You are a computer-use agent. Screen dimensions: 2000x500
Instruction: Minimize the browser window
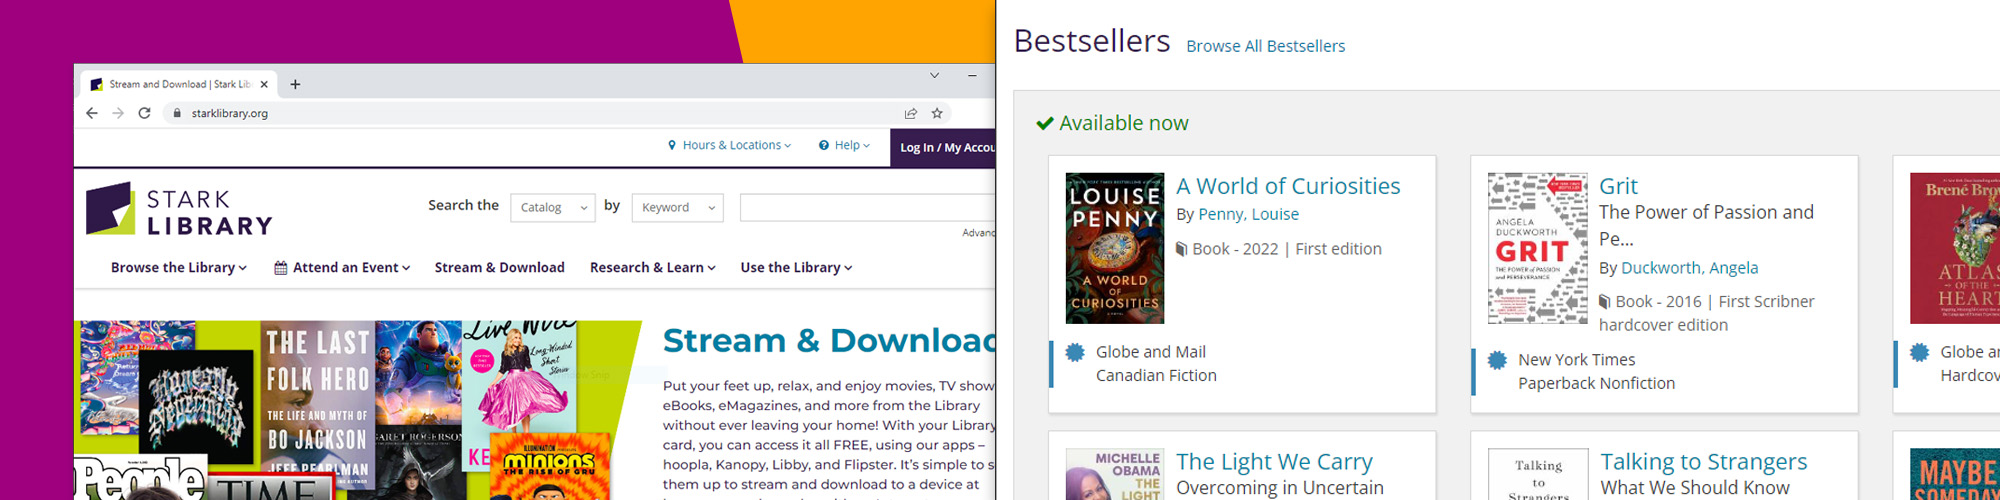[972, 75]
